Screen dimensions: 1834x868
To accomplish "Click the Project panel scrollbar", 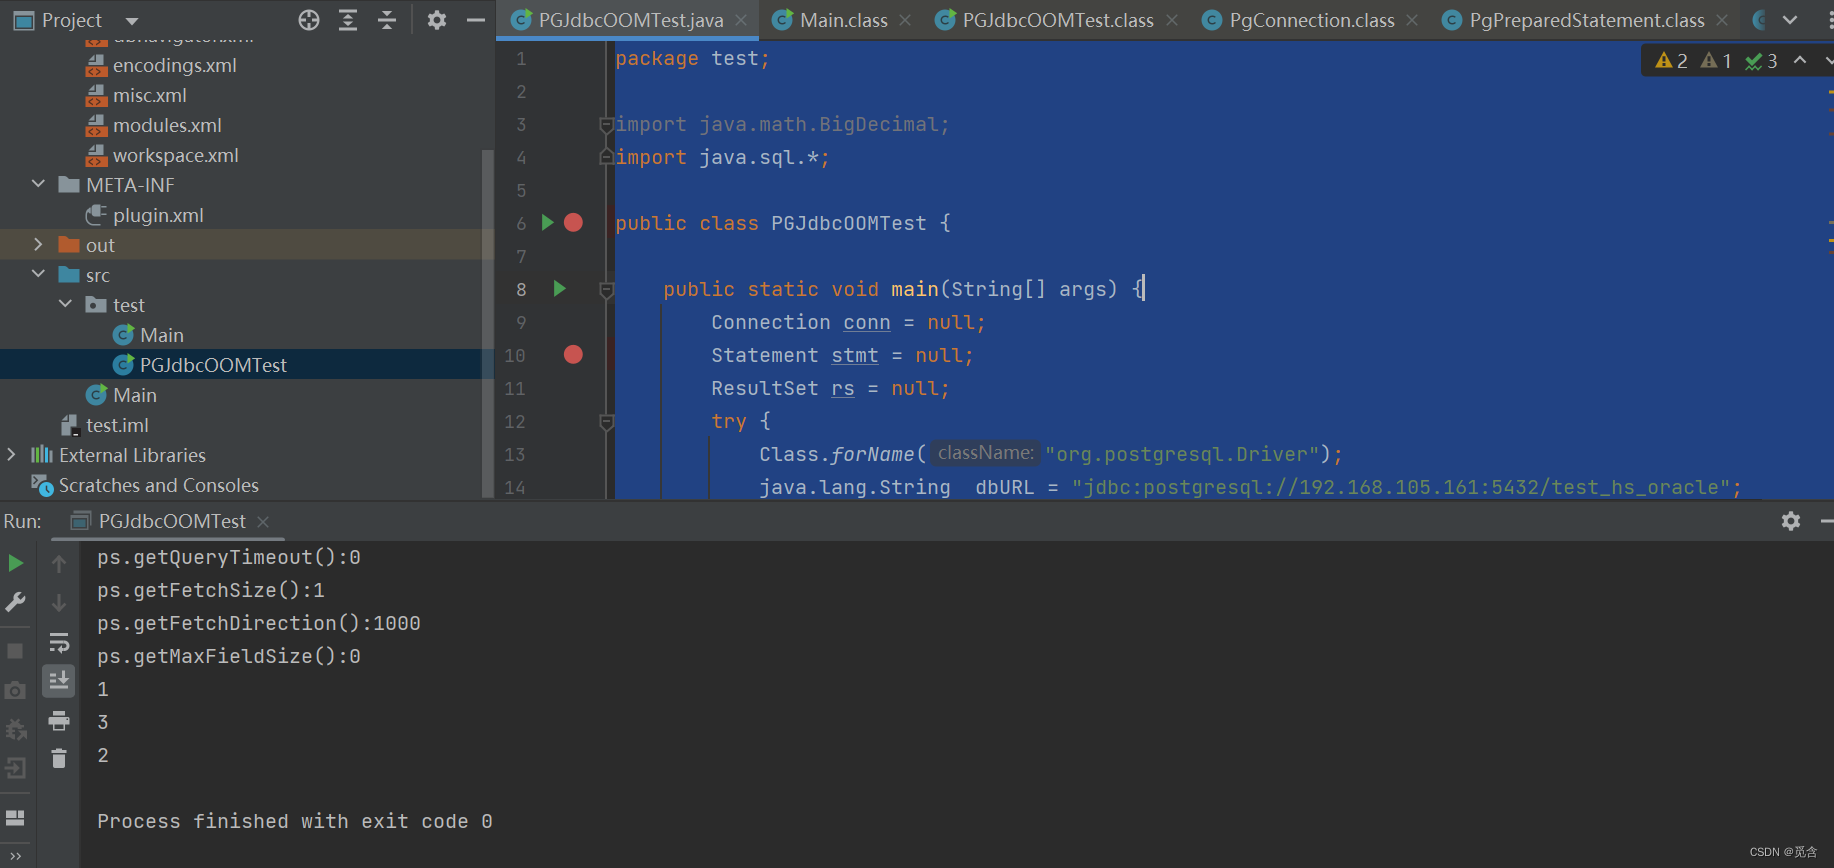I will 488,323.
